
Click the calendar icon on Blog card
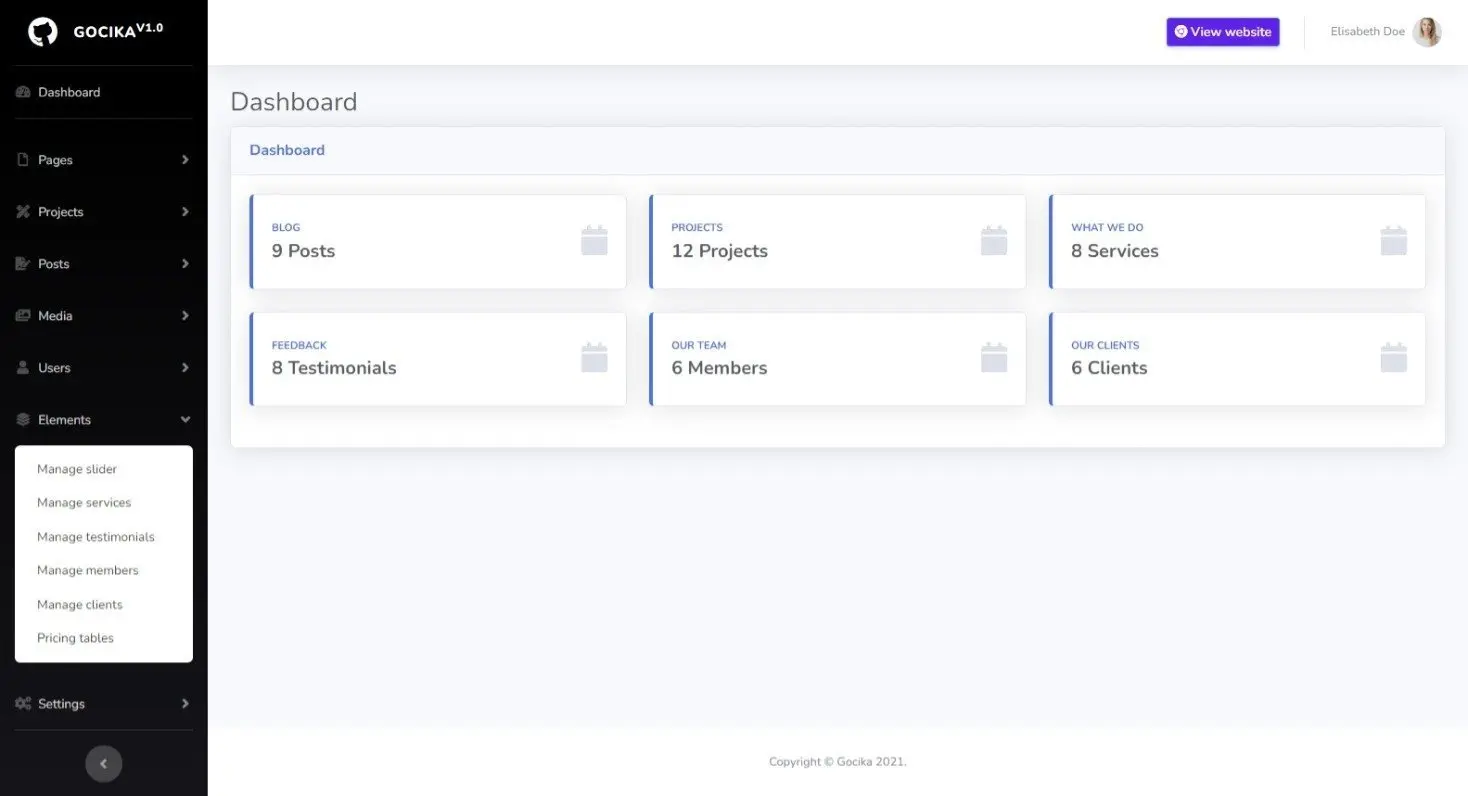click(x=594, y=241)
